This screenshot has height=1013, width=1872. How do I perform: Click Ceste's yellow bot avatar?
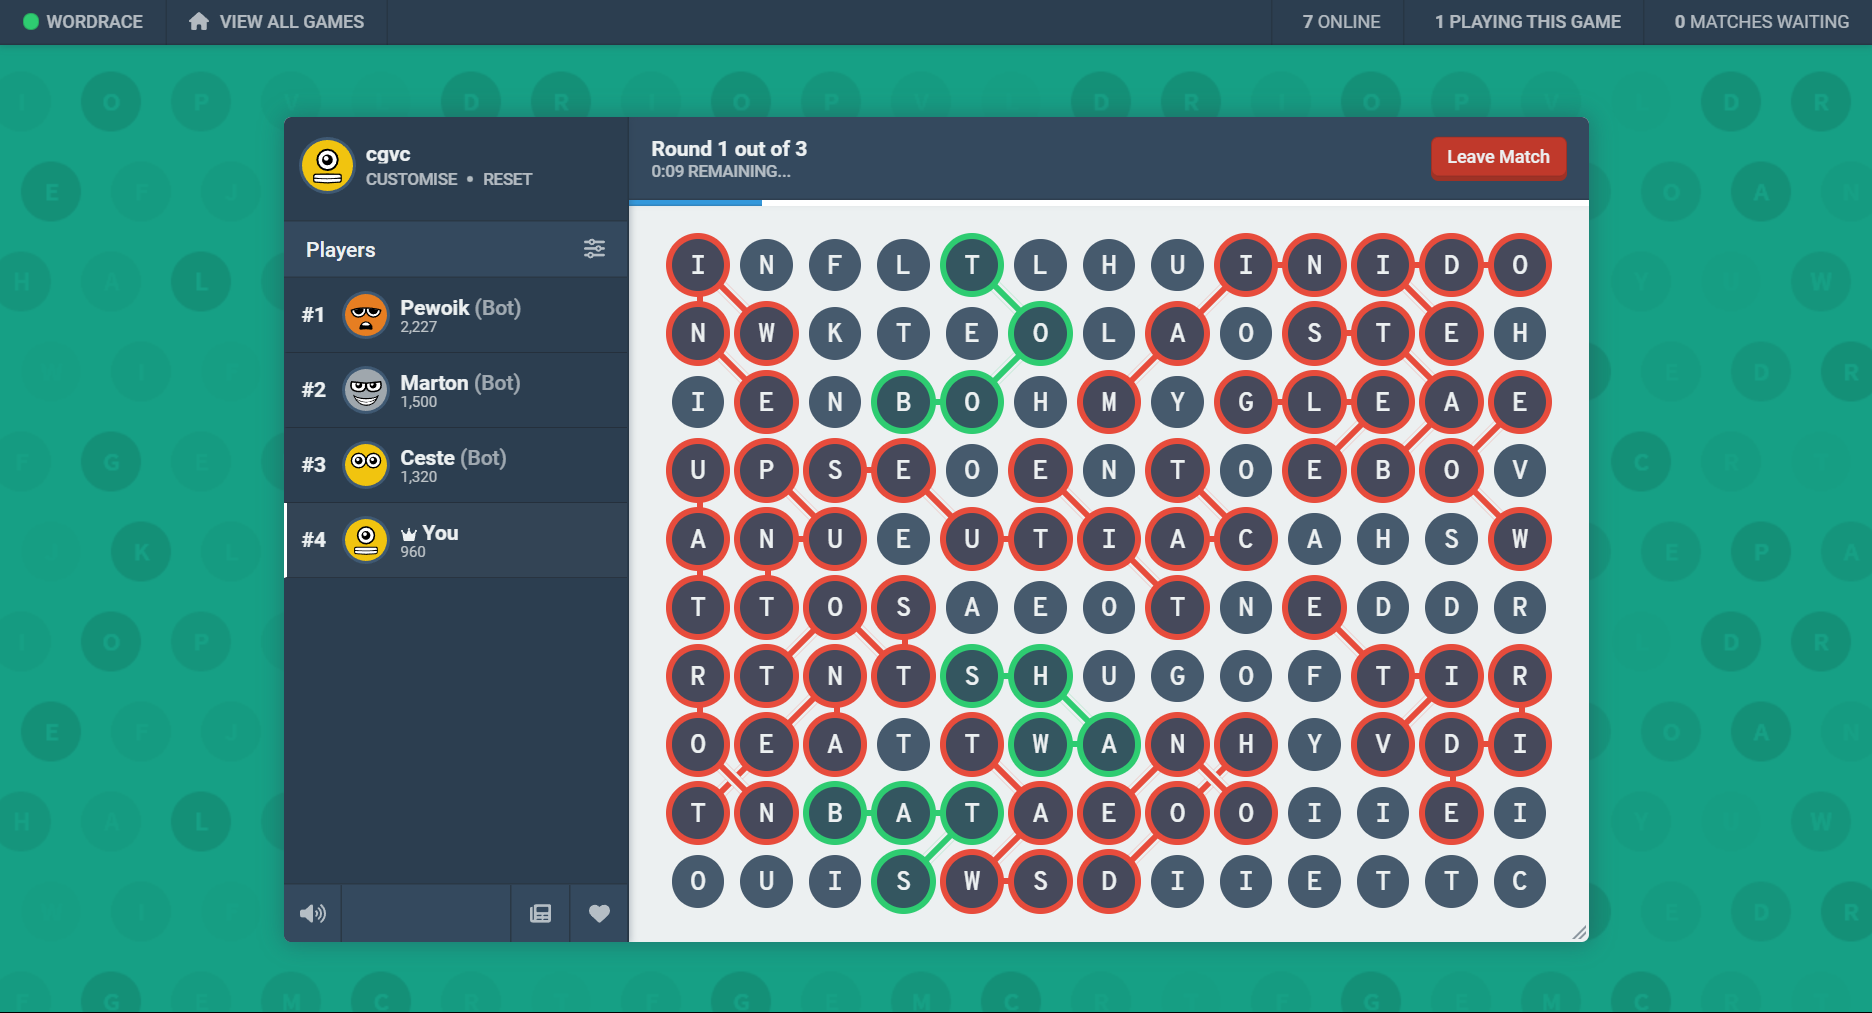(366, 465)
